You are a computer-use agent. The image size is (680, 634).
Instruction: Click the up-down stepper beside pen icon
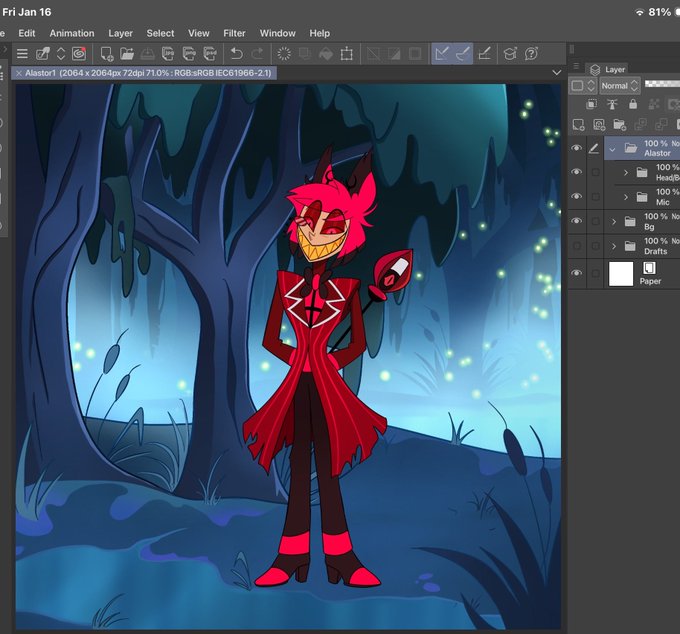tap(61, 54)
